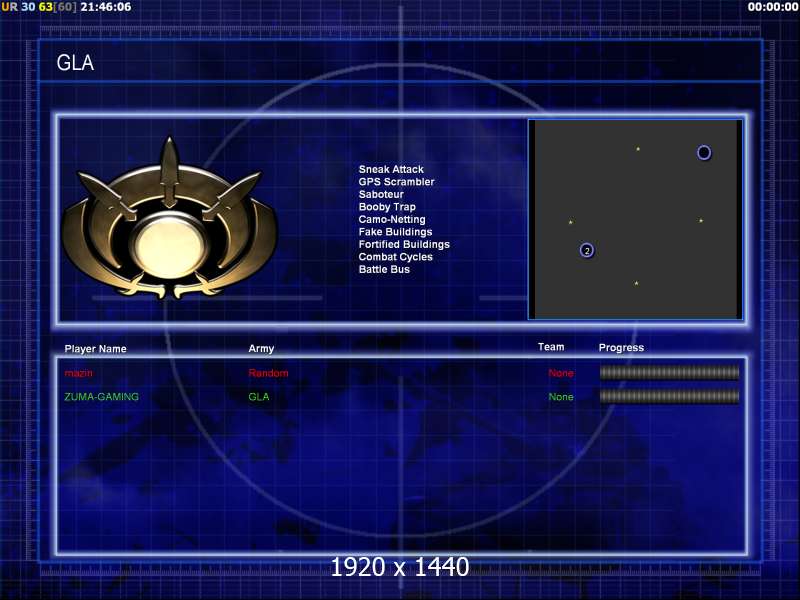800x600 pixels.
Task: Click the 'Team' column header
Action: coord(551,347)
